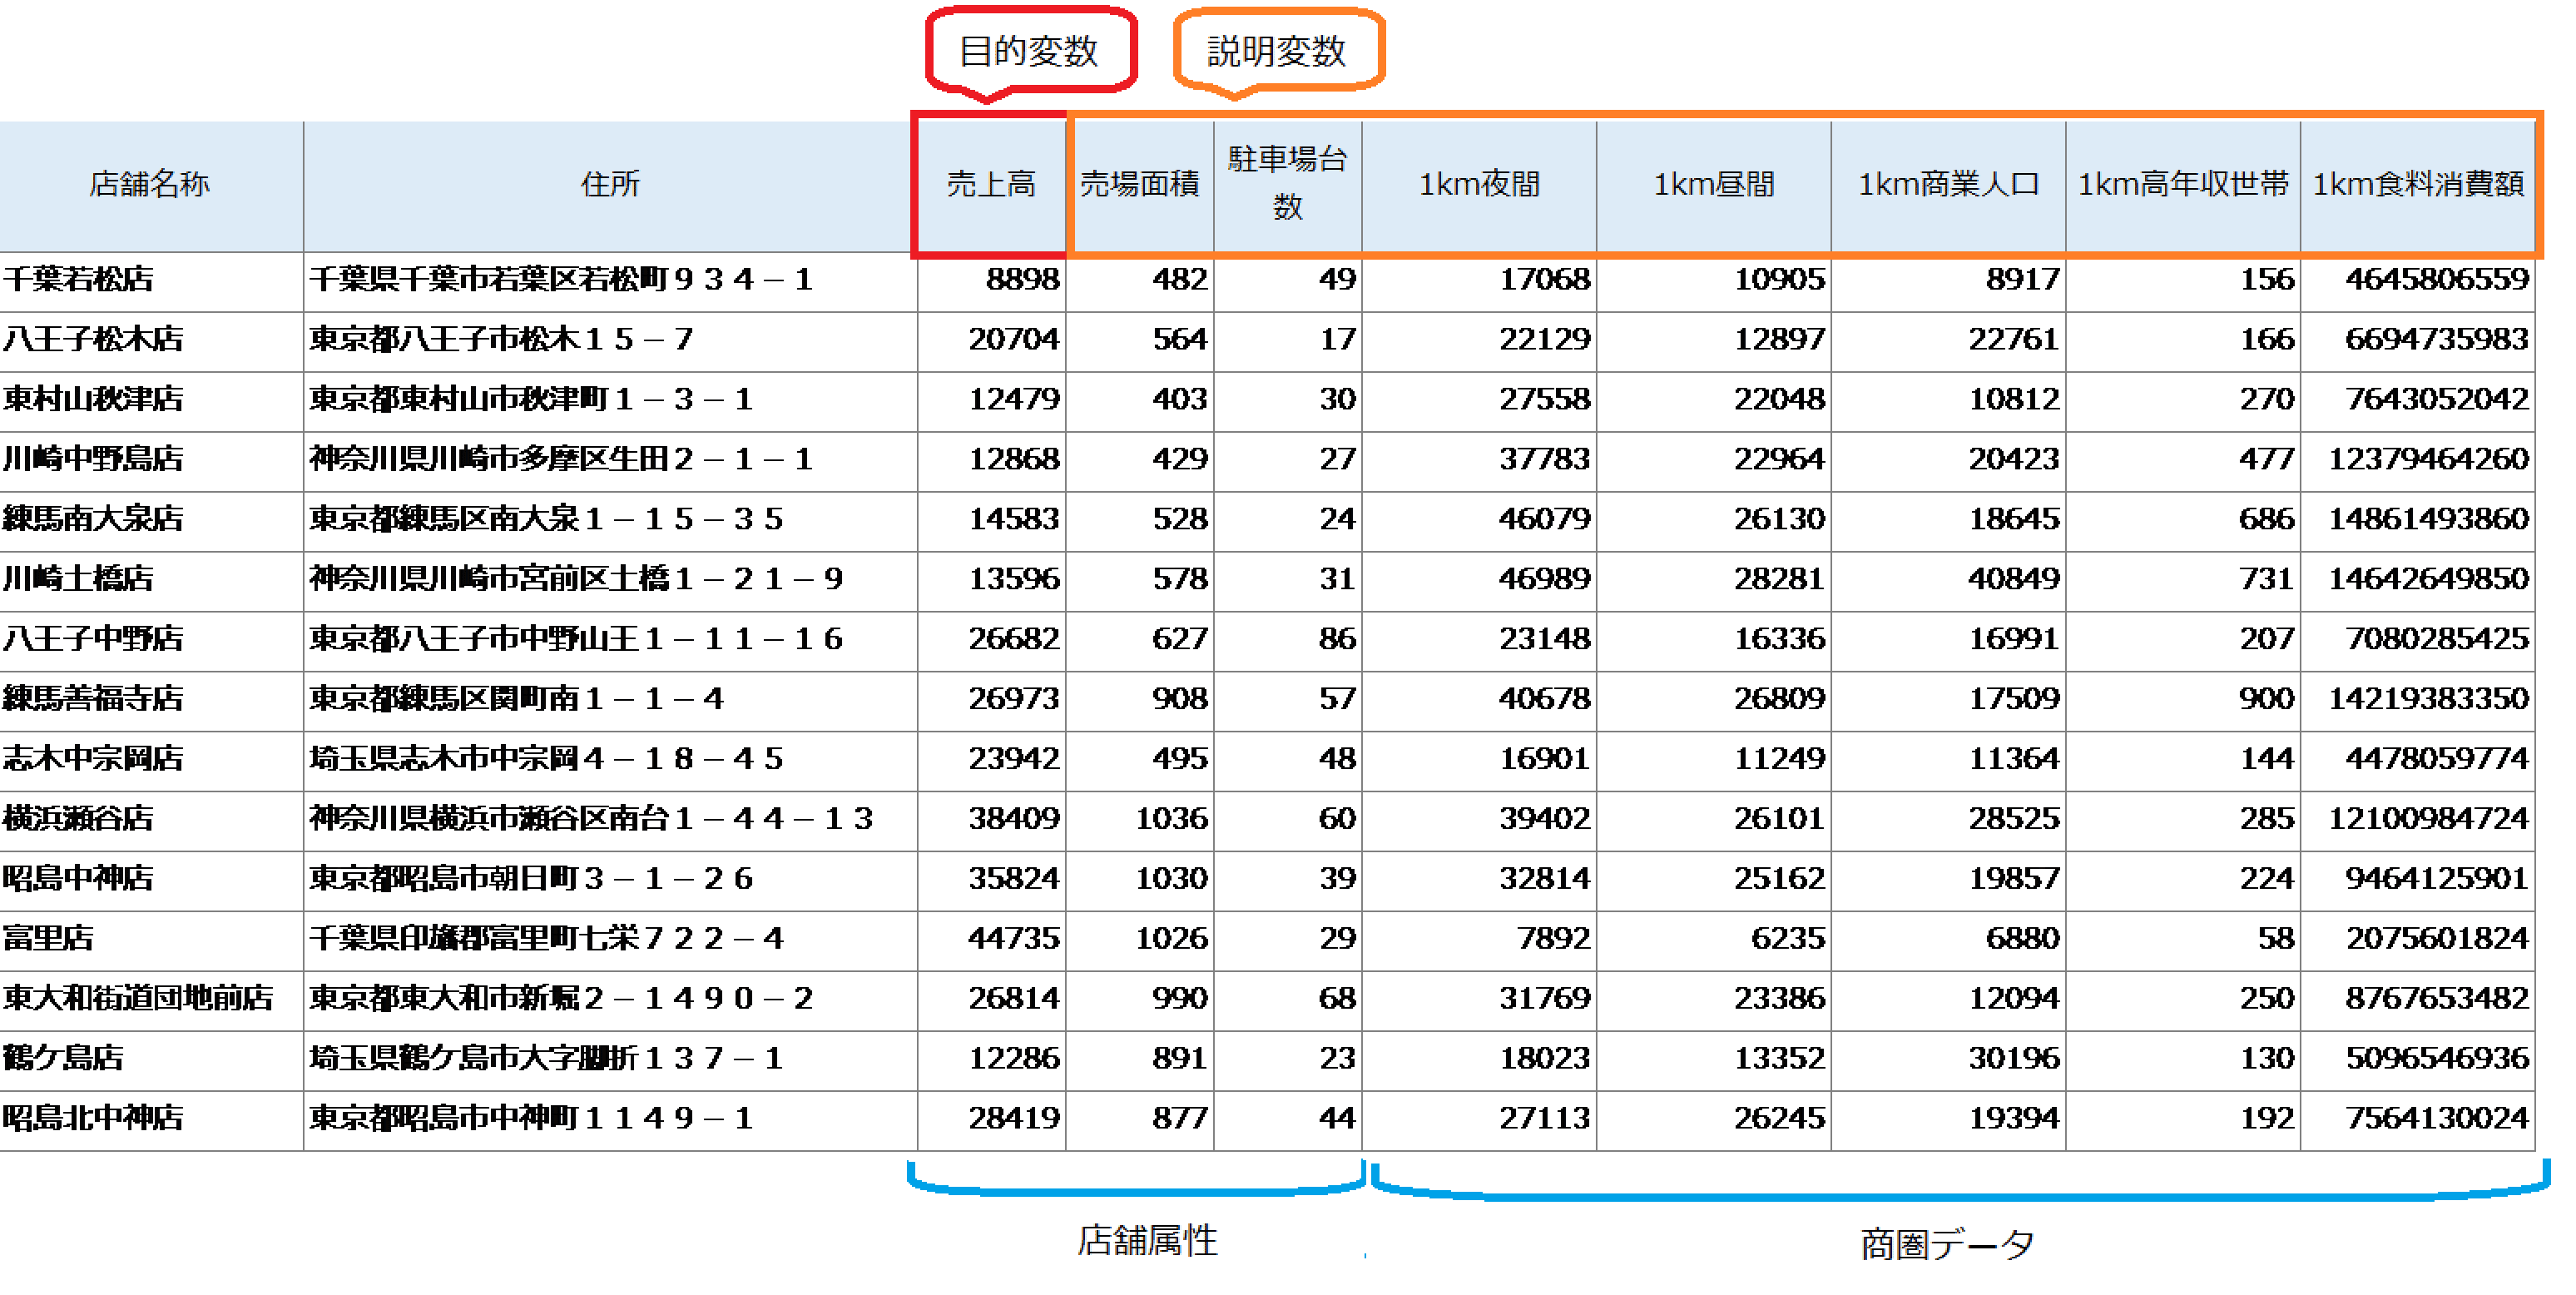
Task: Click the 店舗属性 caption
Action: click(1147, 1241)
